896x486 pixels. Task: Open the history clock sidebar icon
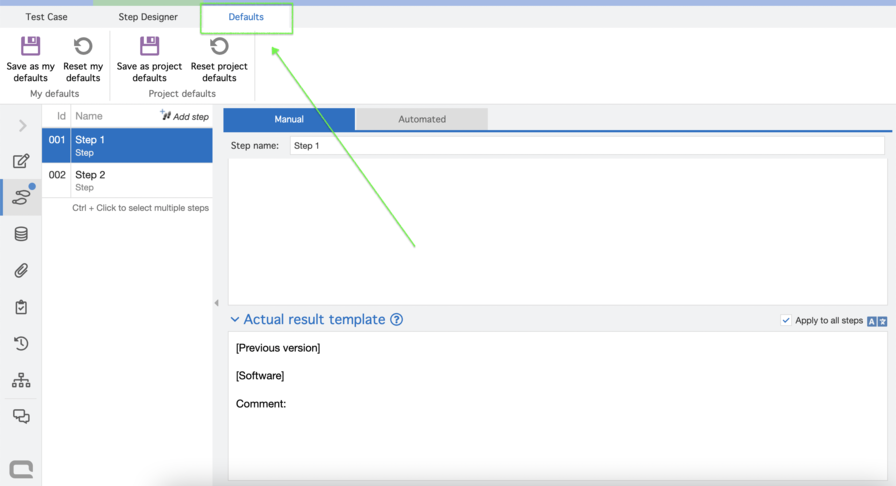click(x=21, y=344)
